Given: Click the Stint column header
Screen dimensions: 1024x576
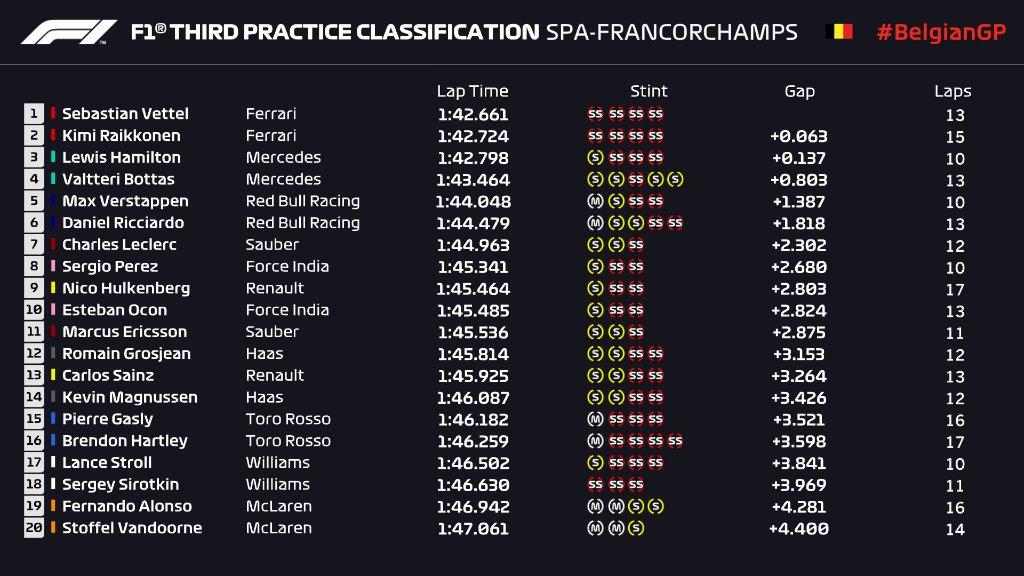Looking at the screenshot, I should [649, 91].
